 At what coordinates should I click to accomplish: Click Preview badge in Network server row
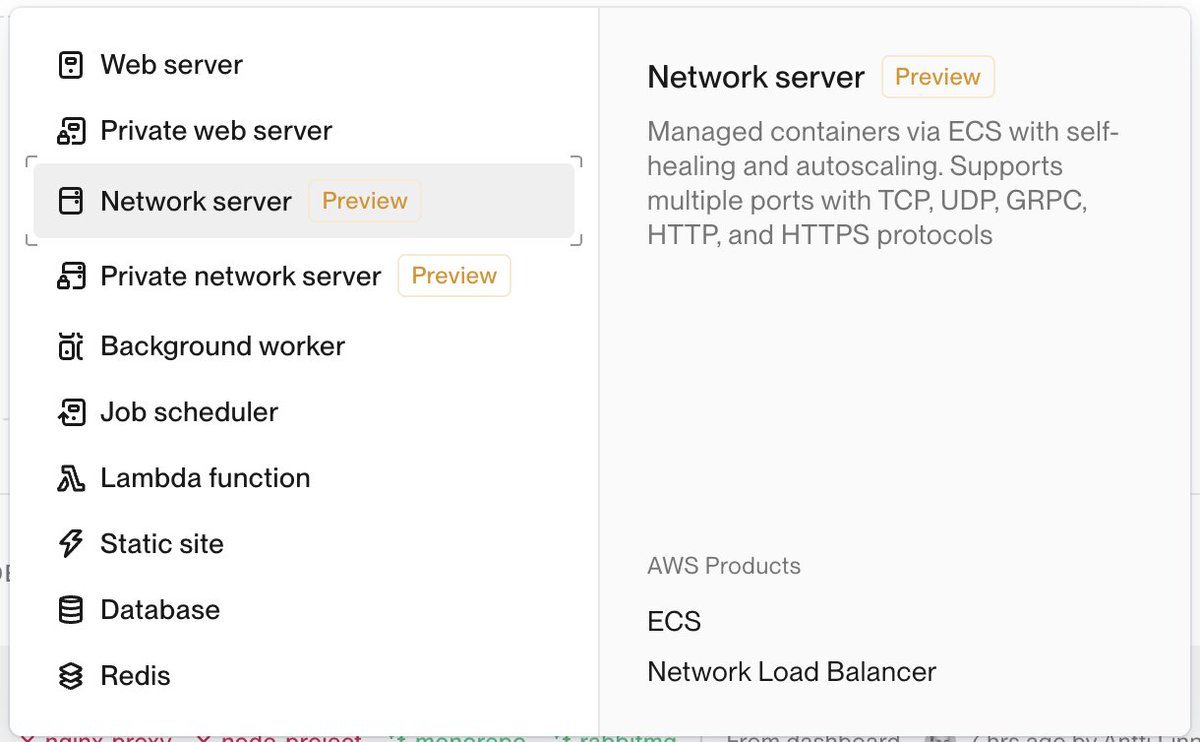point(365,201)
